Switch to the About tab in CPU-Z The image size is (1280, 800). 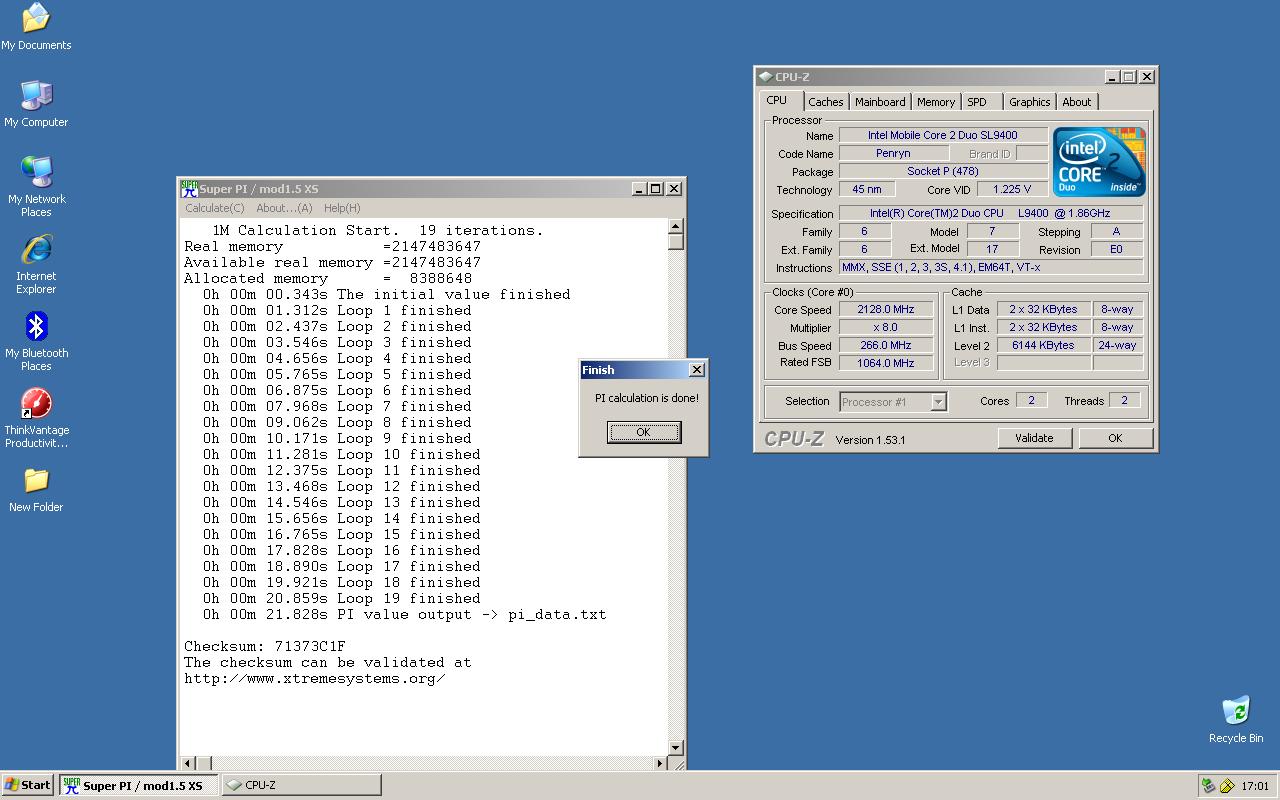[x=1077, y=102]
